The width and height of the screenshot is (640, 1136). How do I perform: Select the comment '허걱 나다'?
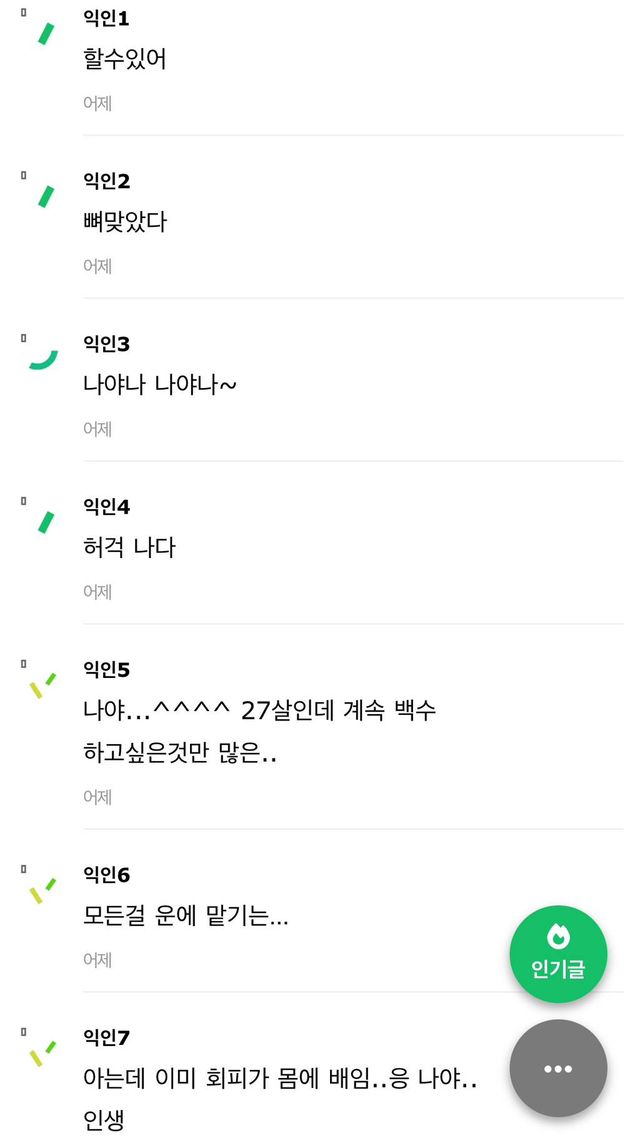point(129,547)
